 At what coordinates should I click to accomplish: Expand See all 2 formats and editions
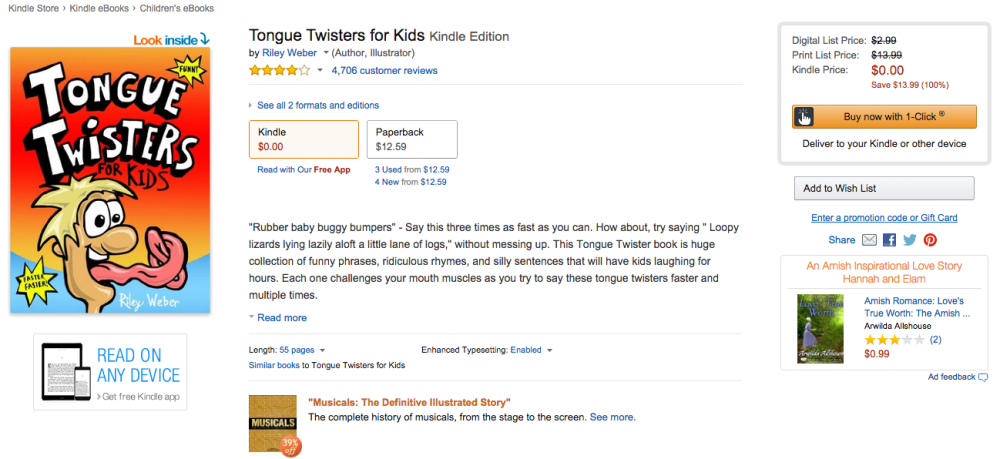click(x=317, y=105)
